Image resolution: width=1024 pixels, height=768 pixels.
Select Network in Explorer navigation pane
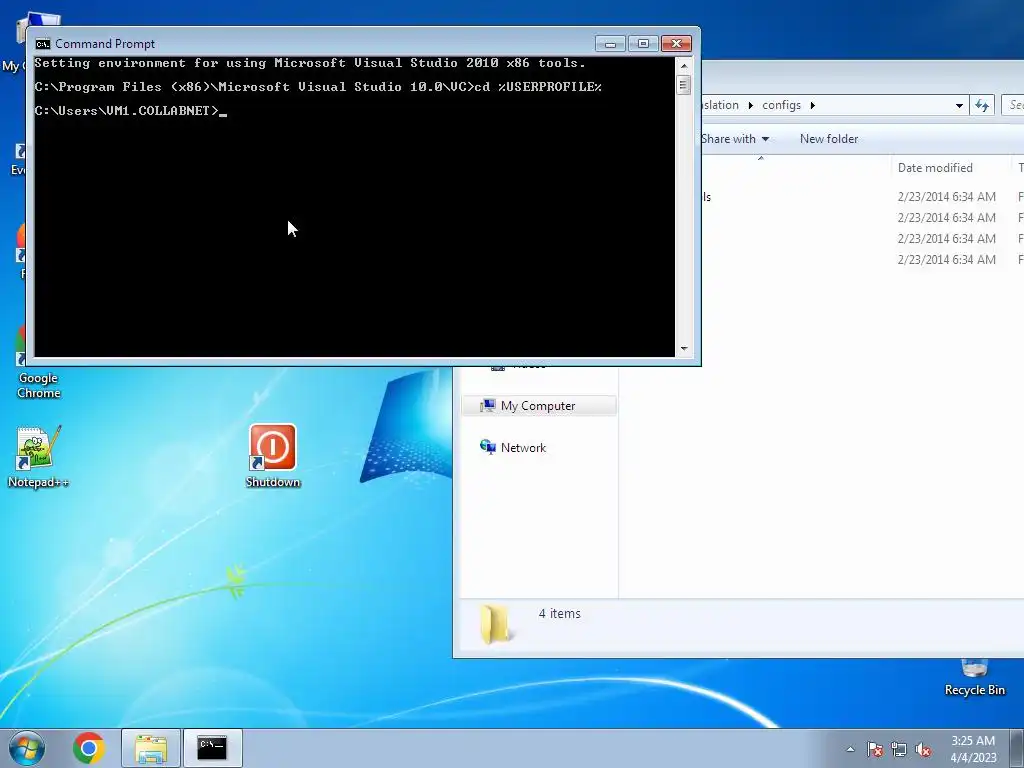click(x=523, y=447)
